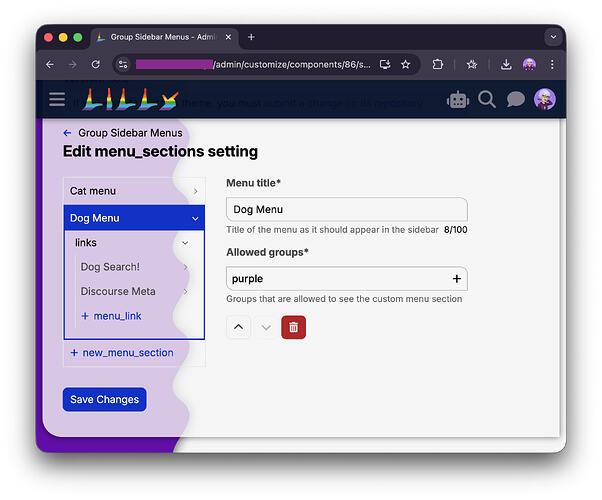Viewport: 602px width, 500px height.
Task: Open browser downloads
Action: pyautogui.click(x=506, y=65)
